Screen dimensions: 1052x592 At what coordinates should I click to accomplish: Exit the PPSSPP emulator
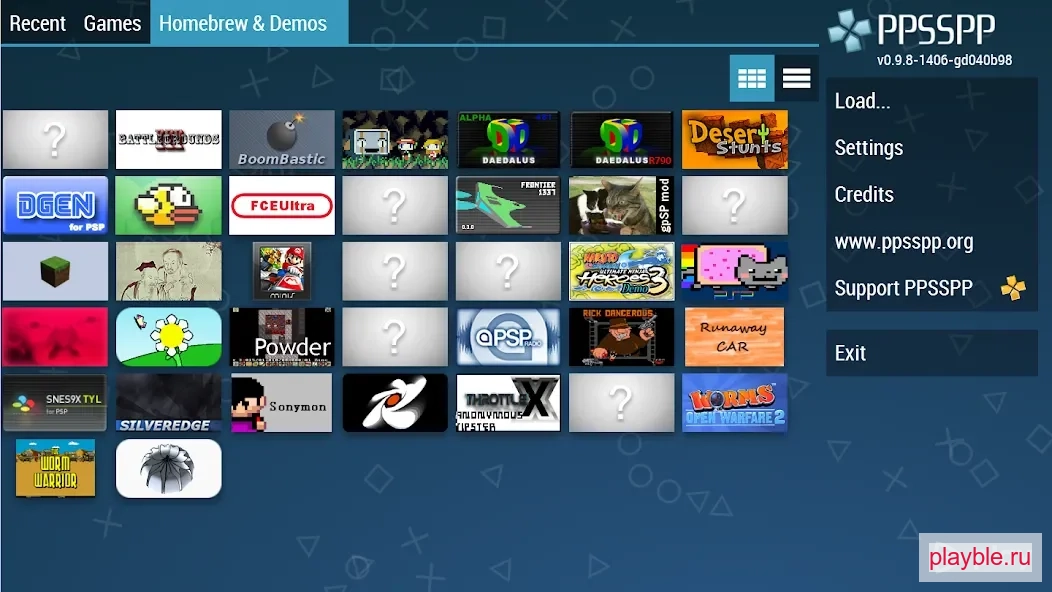(x=932, y=353)
